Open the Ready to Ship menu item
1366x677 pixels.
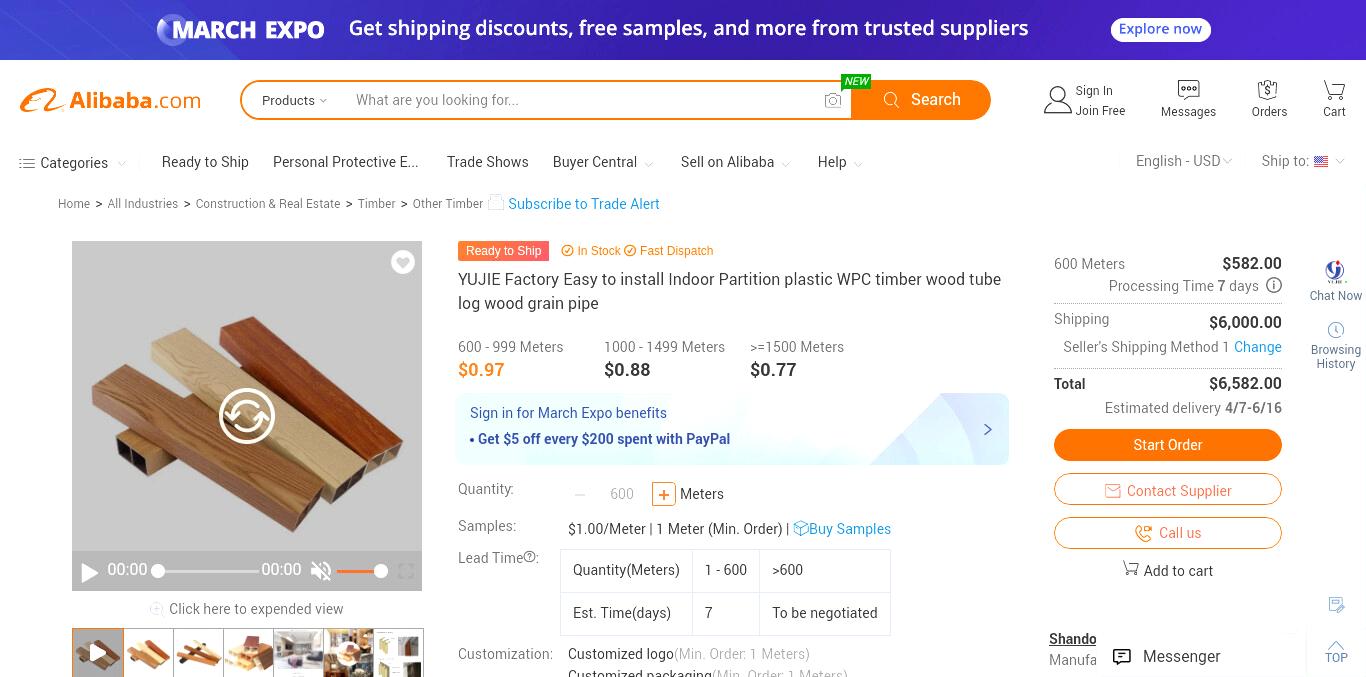[205, 162]
